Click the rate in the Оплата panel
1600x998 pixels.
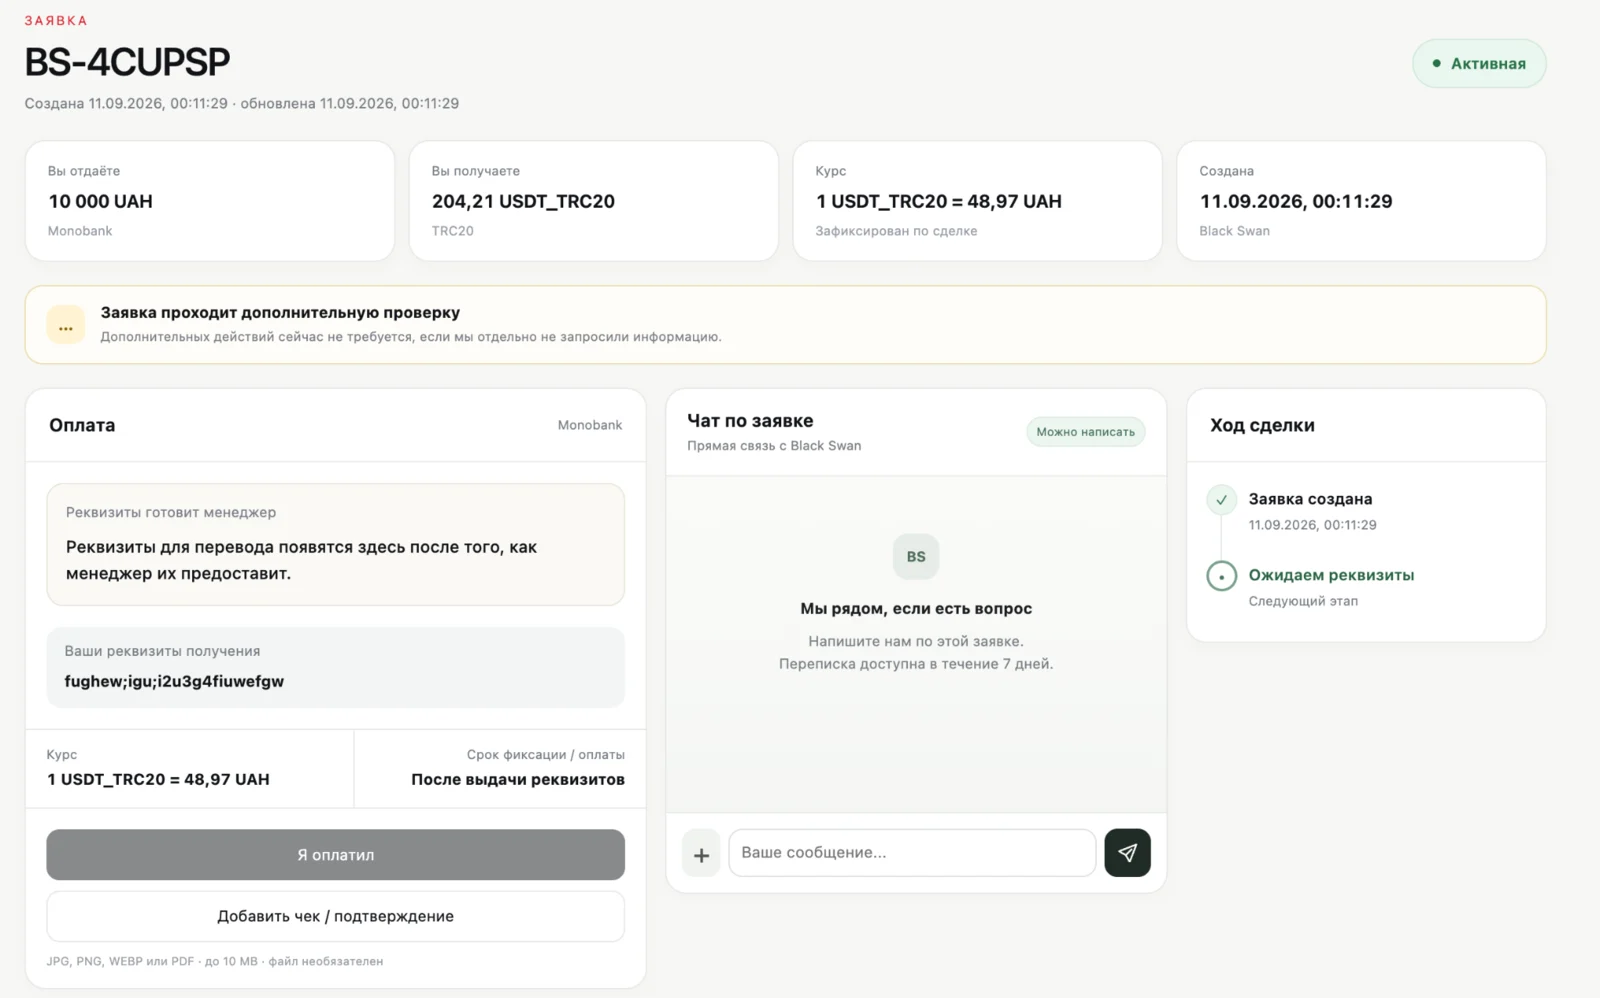pyautogui.click(x=158, y=779)
